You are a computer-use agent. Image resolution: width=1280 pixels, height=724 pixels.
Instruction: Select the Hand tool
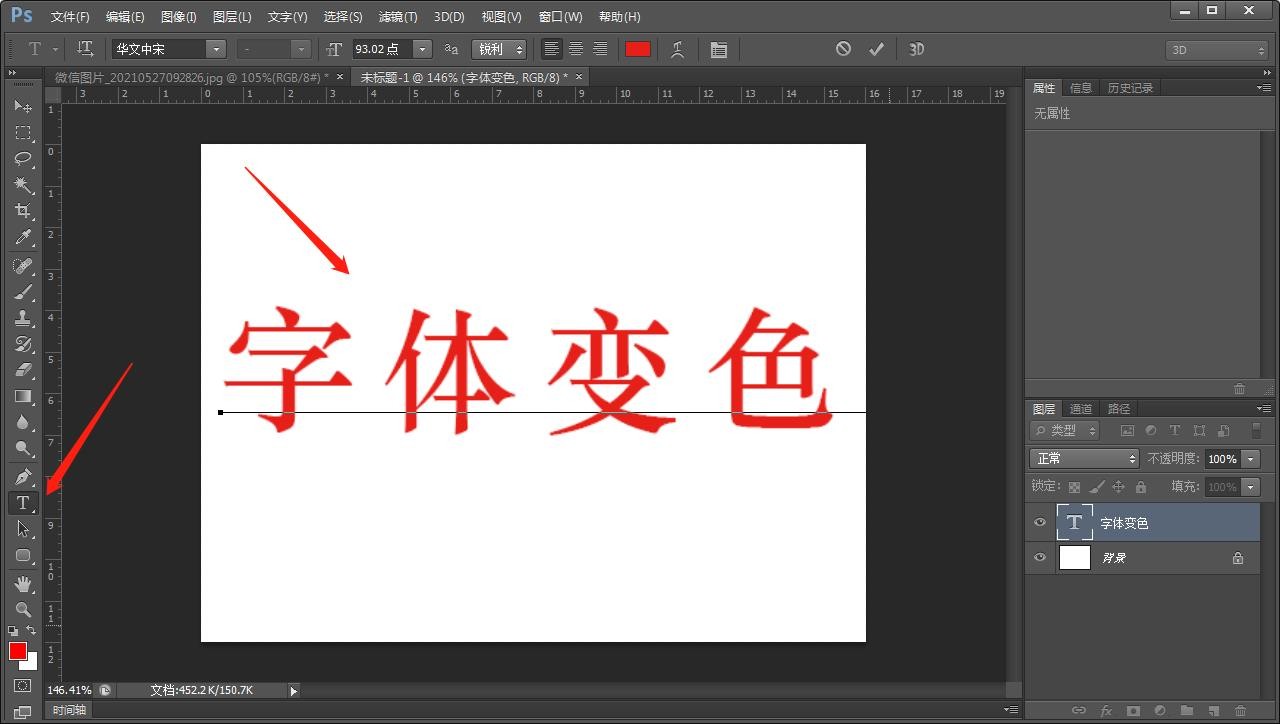(22, 584)
